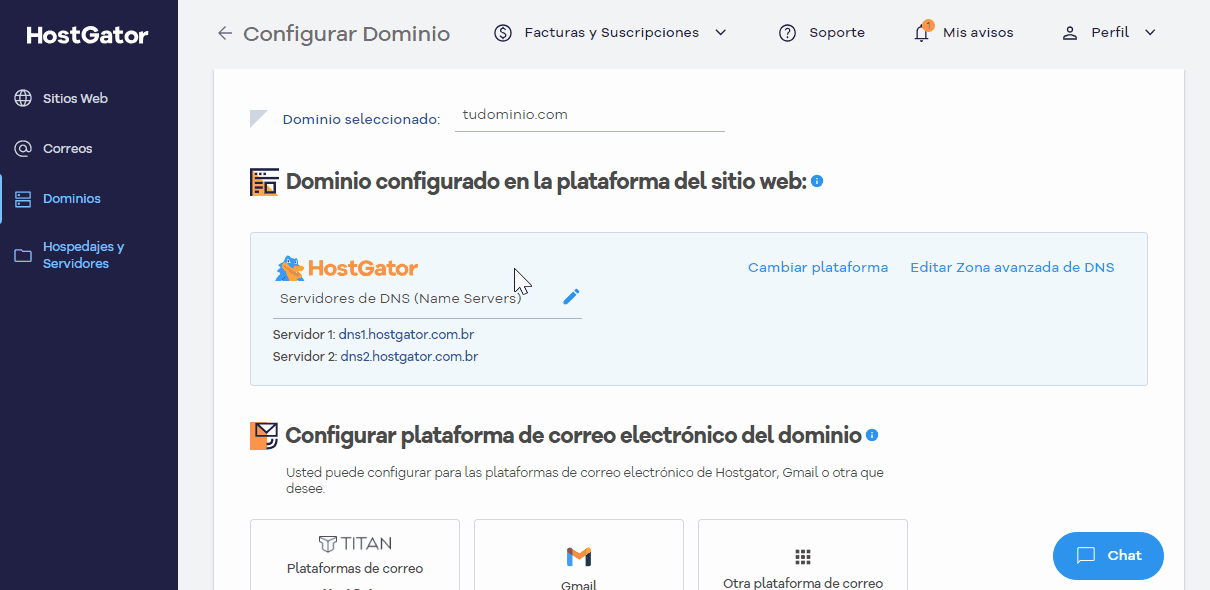Image resolution: width=1210 pixels, height=590 pixels.
Task: Open Facturas y Suscripciones menu
Action: click(611, 33)
